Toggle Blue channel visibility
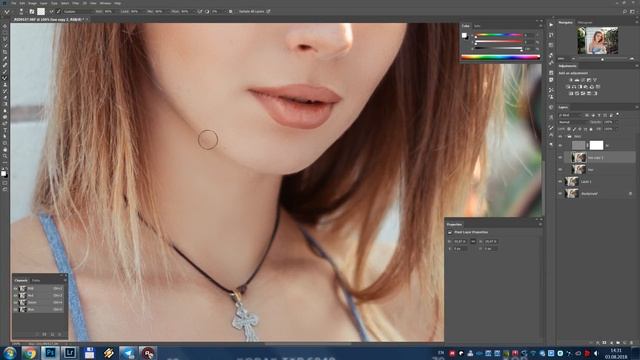640x360 pixels. tap(16, 309)
